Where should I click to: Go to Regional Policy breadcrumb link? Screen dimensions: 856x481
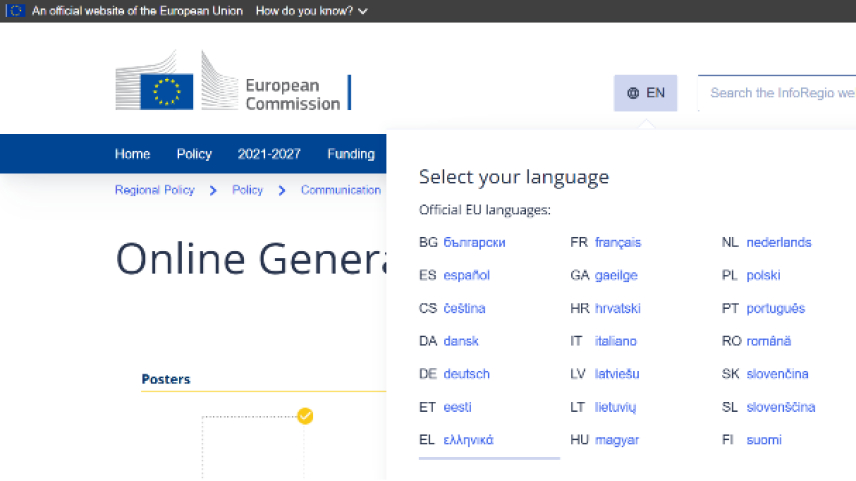tap(154, 190)
